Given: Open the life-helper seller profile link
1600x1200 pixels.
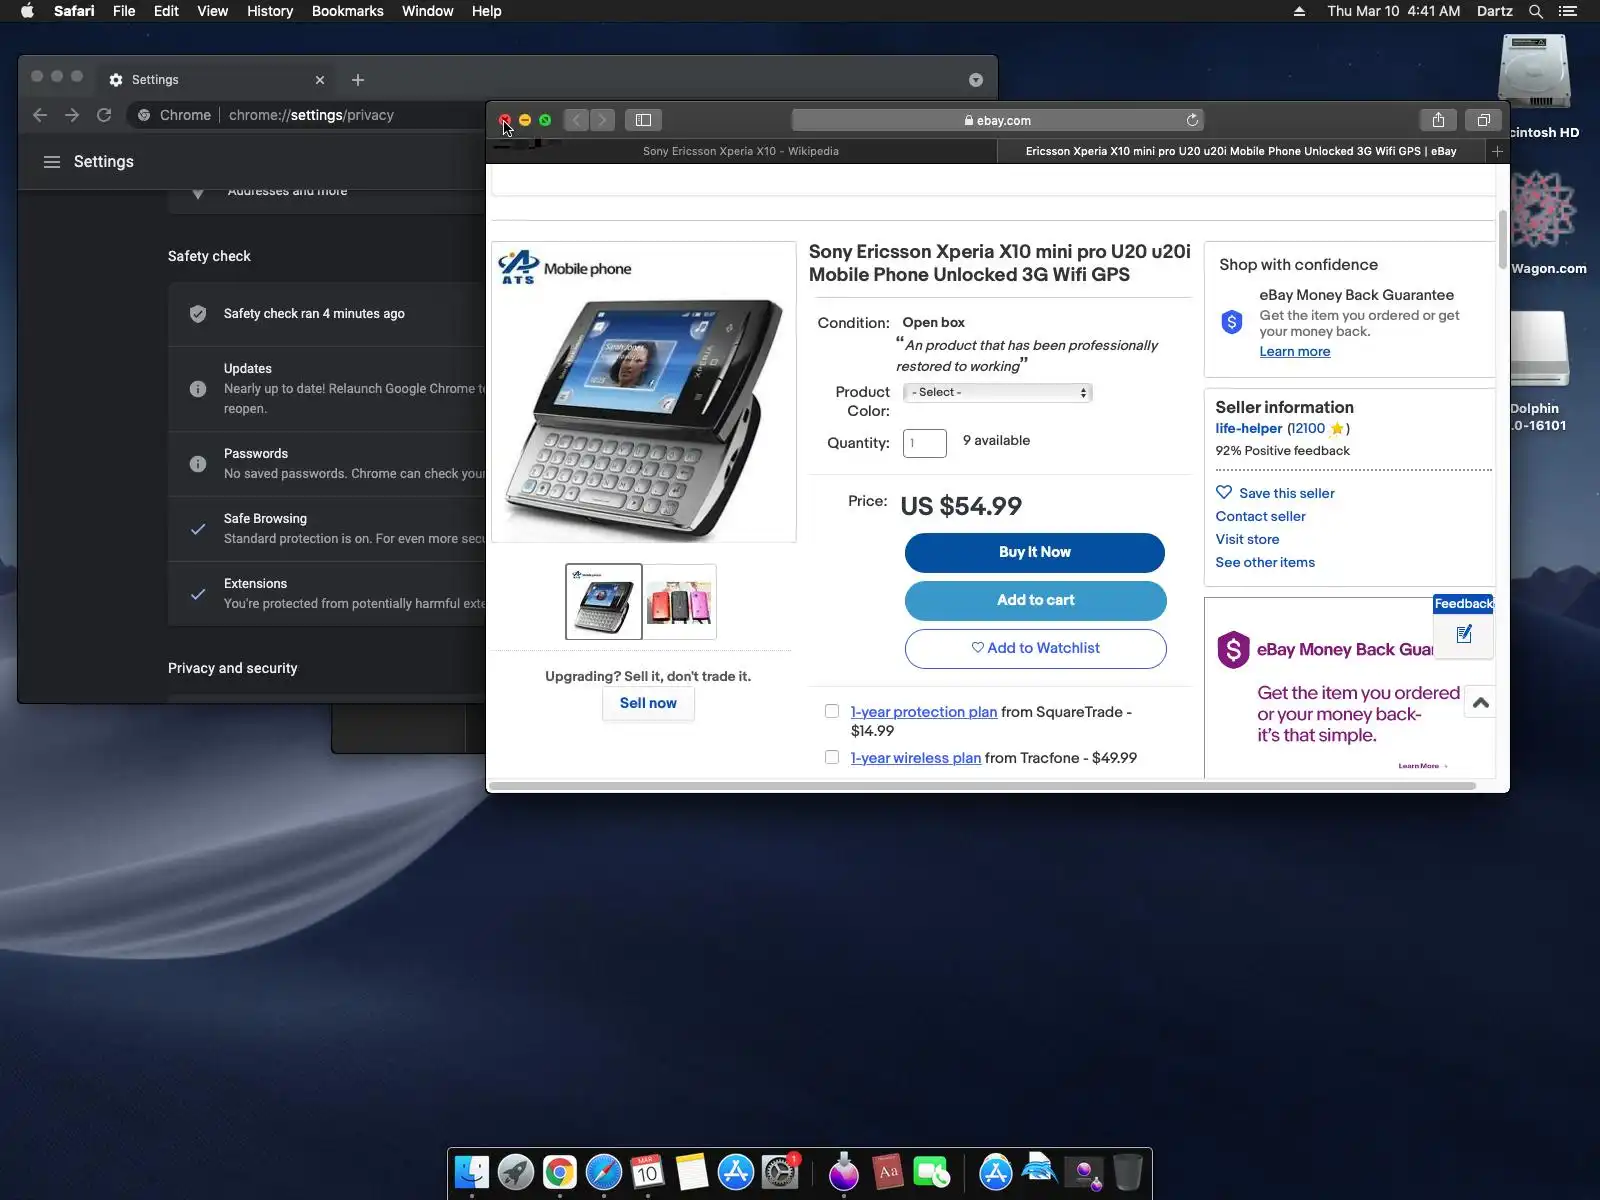Looking at the screenshot, I should [x=1249, y=428].
